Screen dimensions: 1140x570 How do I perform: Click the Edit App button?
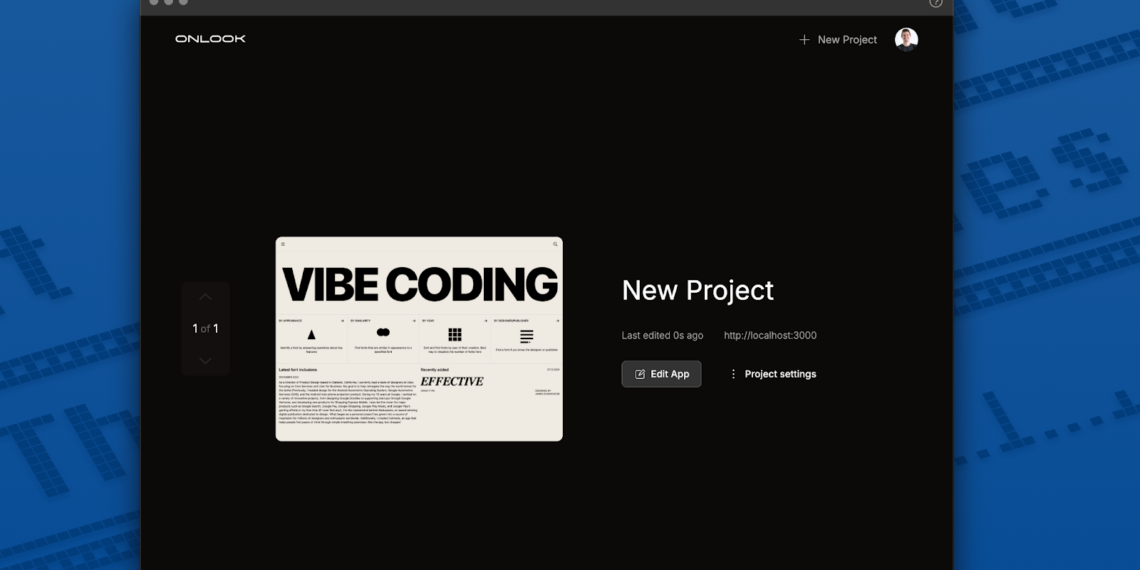tap(662, 374)
